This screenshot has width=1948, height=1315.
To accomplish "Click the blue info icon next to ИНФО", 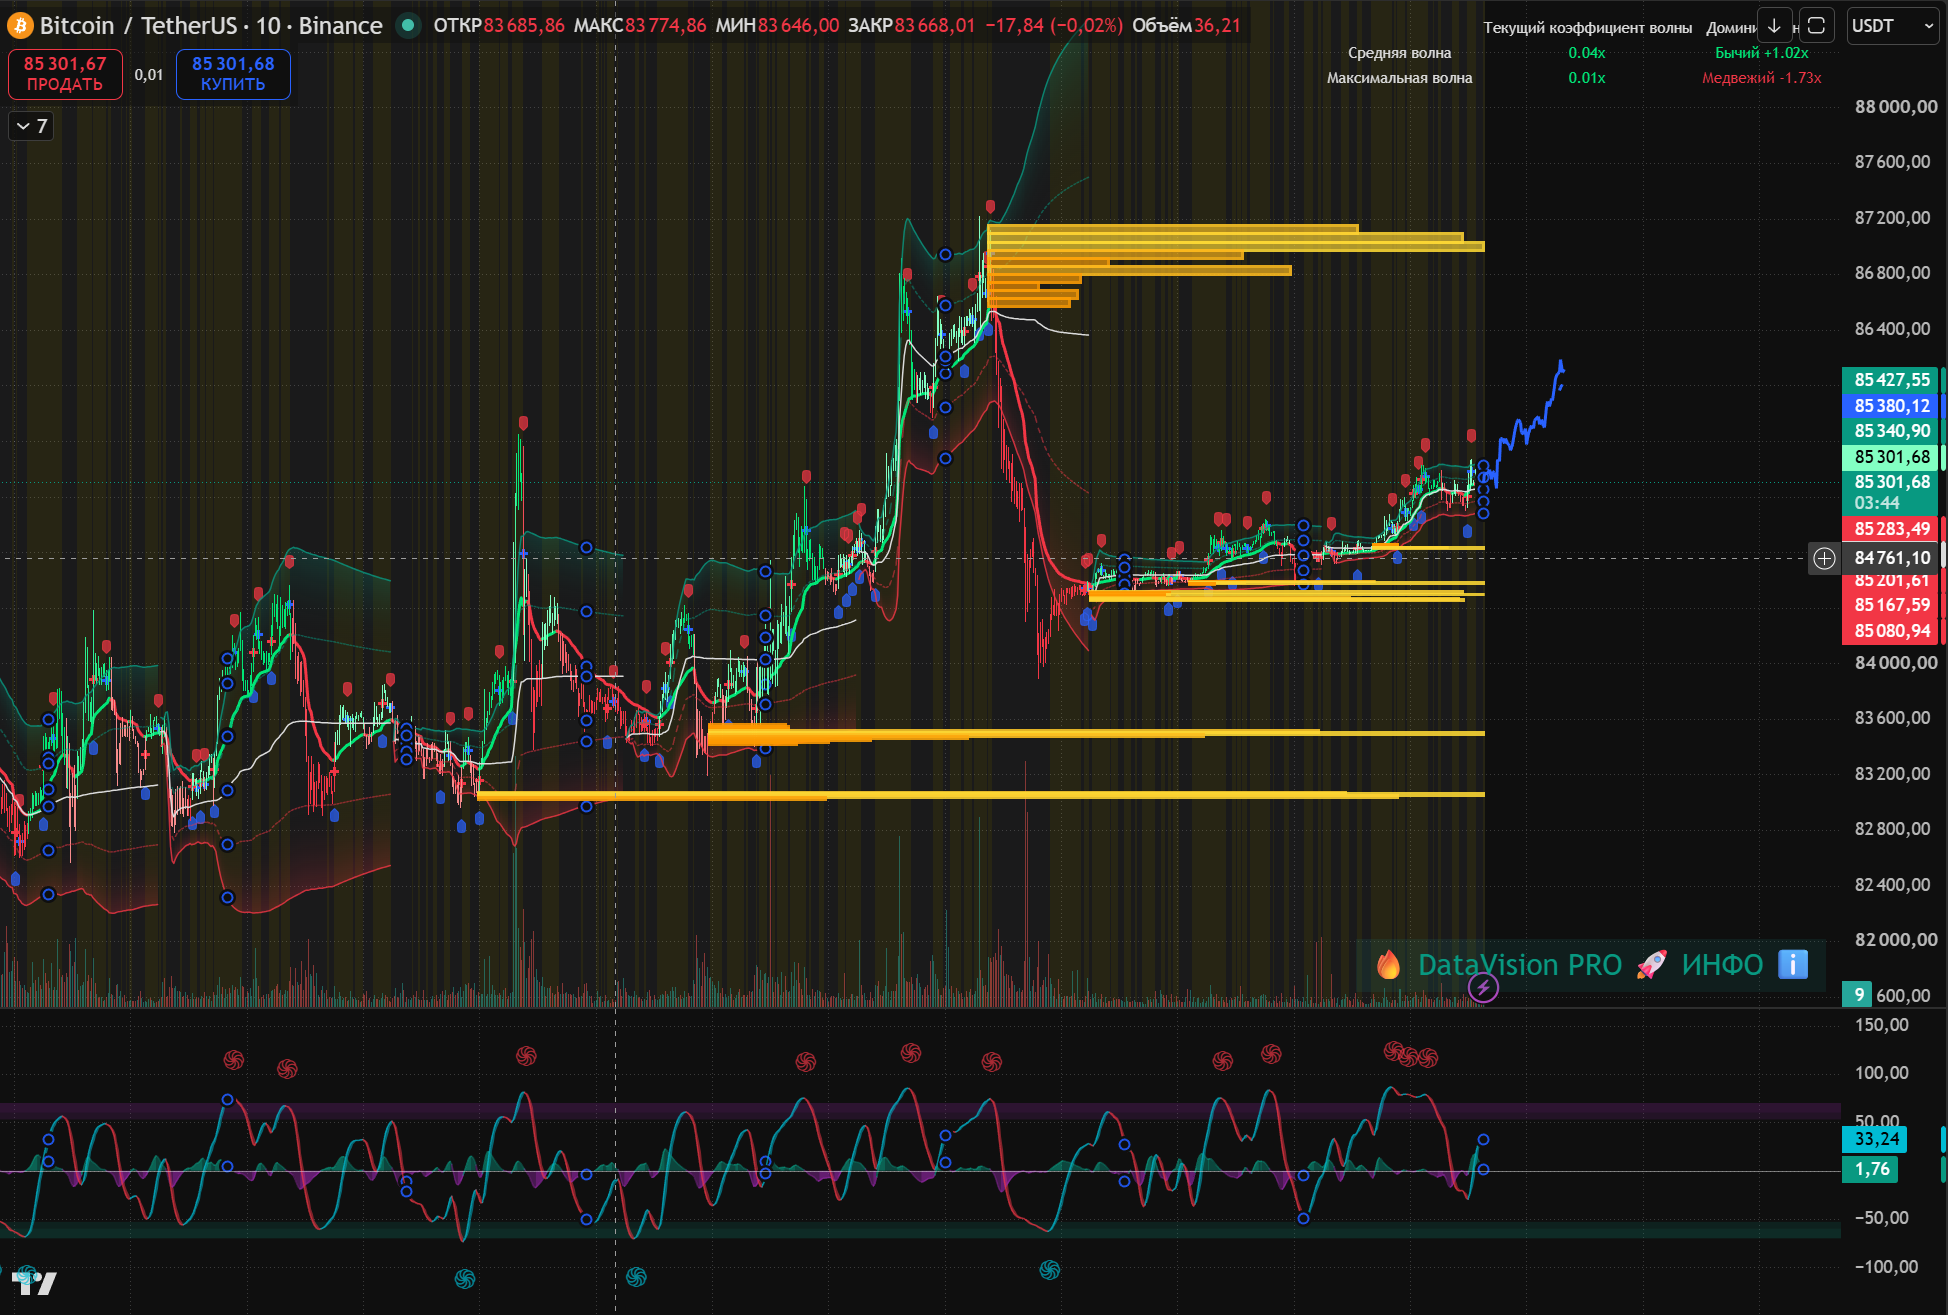I will click(1793, 964).
